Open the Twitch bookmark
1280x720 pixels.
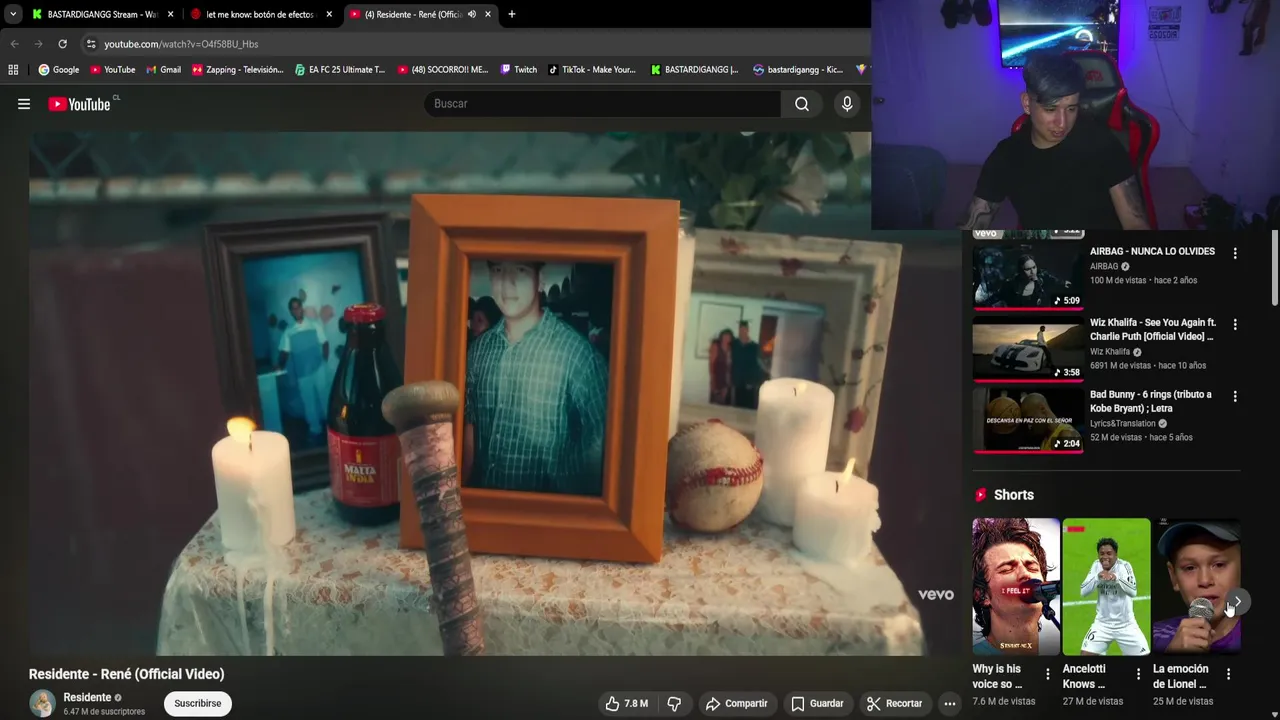point(519,70)
